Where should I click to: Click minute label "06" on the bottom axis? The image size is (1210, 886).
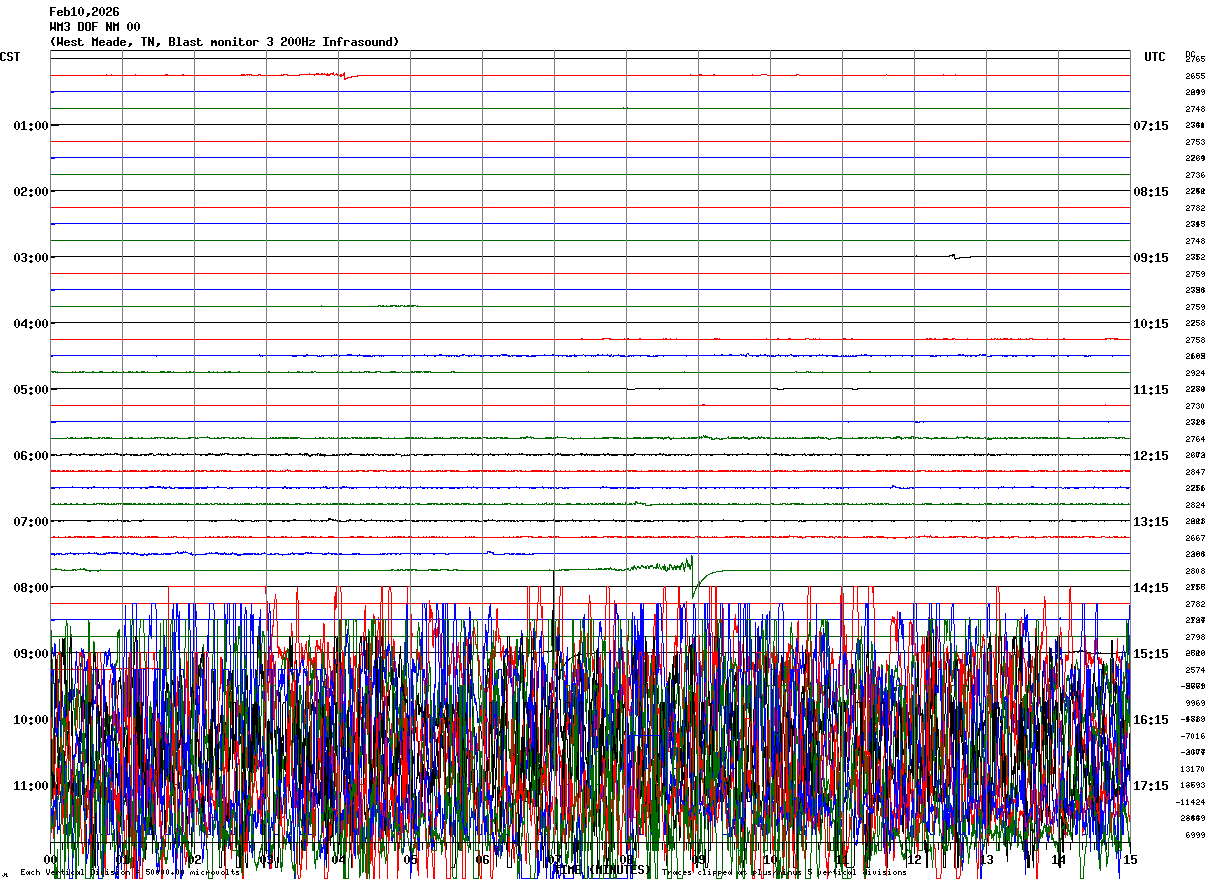482,859
